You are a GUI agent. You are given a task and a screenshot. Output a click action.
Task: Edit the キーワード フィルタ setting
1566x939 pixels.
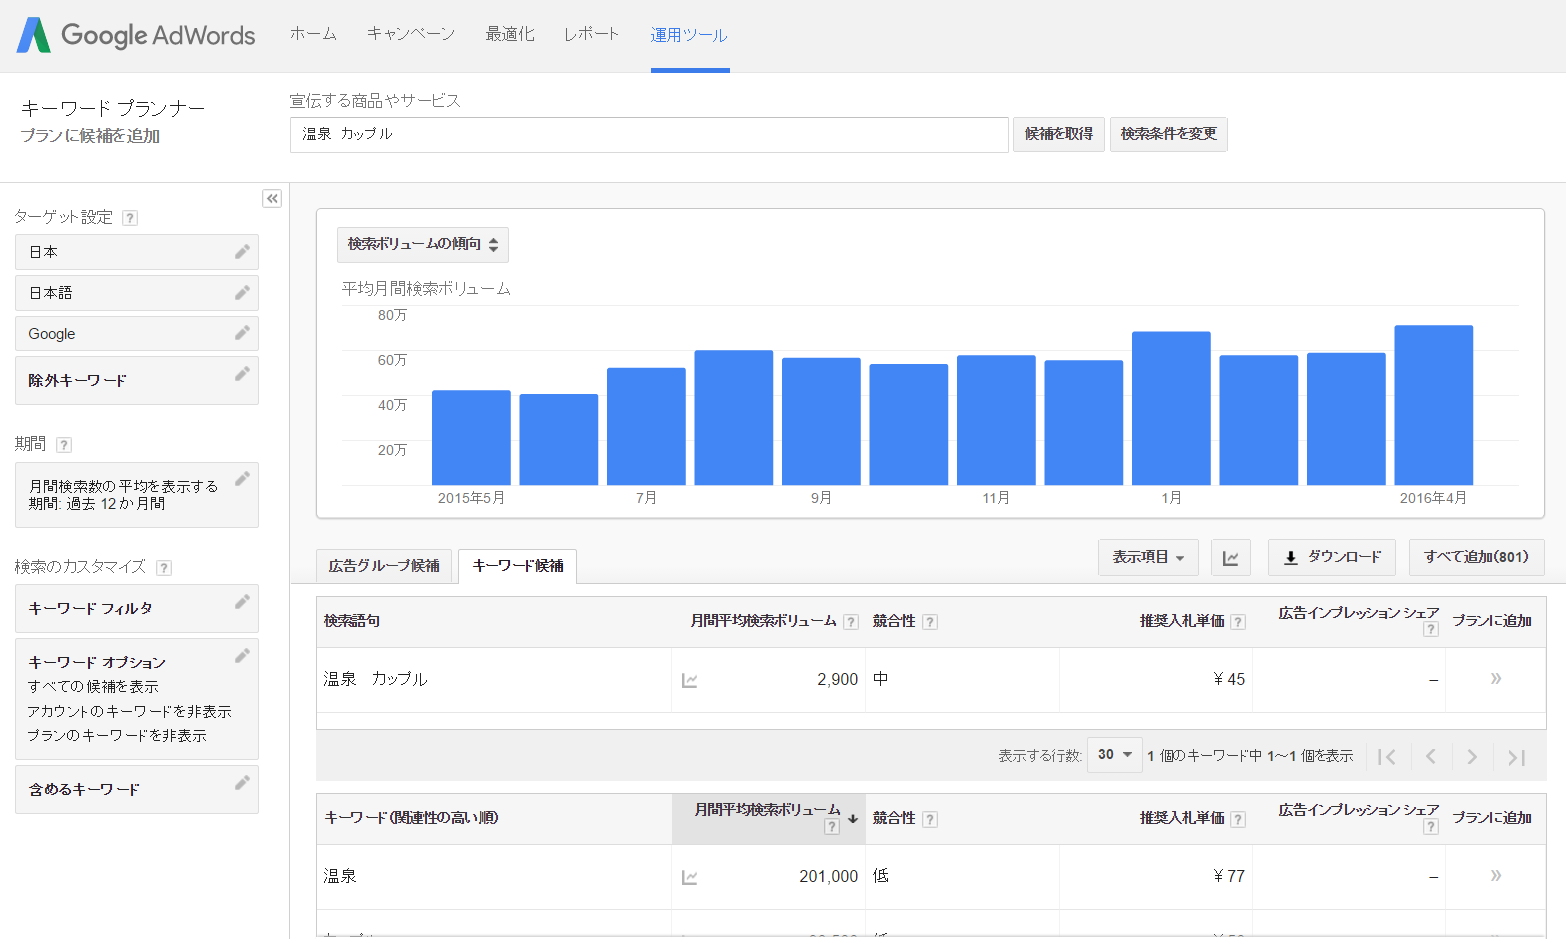242,602
